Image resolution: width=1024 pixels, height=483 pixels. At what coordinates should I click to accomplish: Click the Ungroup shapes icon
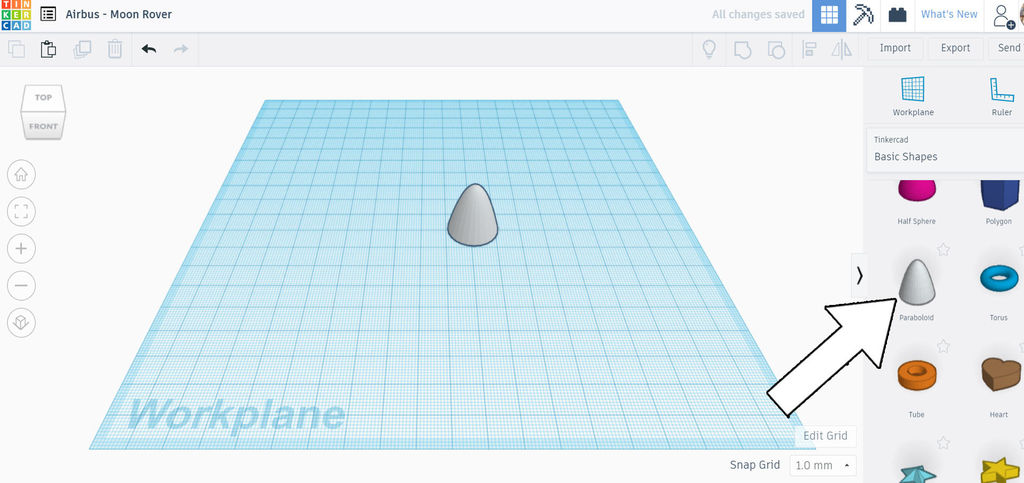776,49
